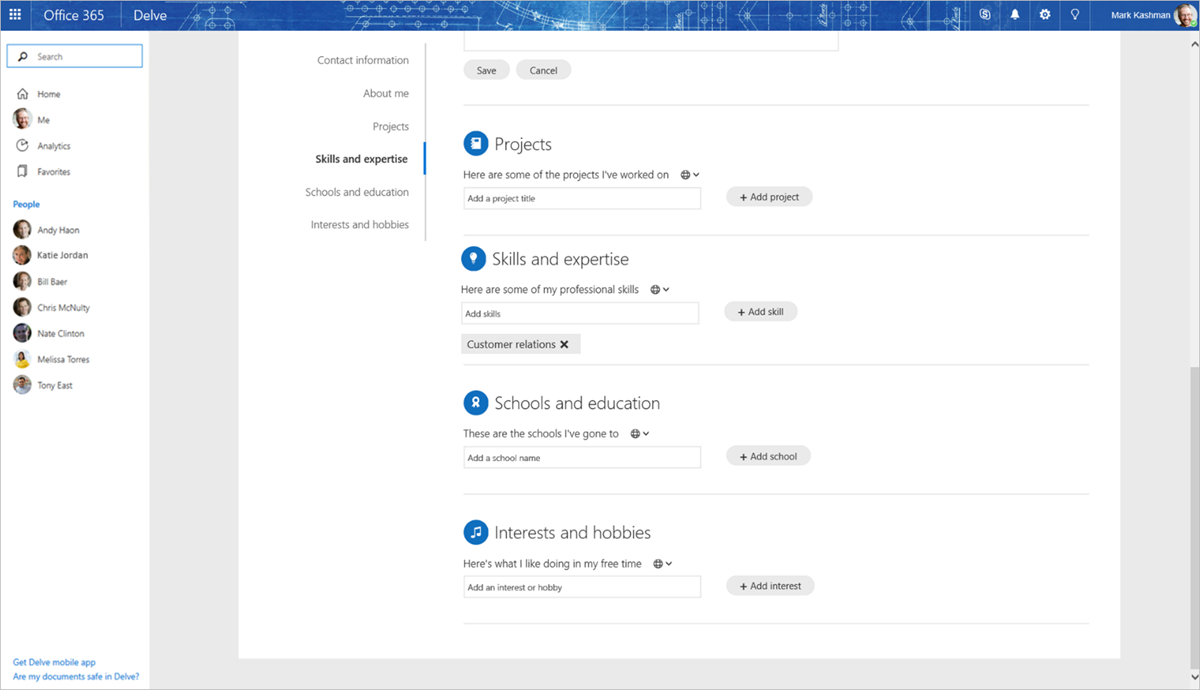Expand Schools and education visibility dropdown
Viewport: 1200px width, 690px height.
coord(640,434)
